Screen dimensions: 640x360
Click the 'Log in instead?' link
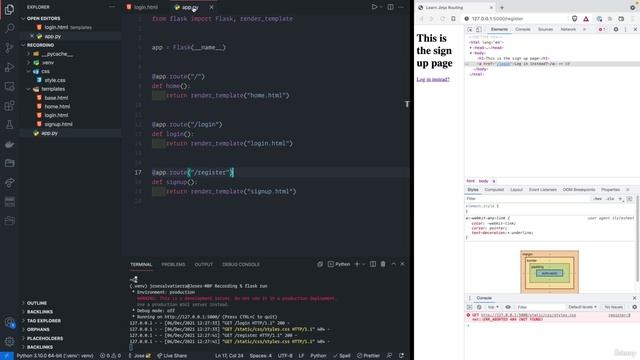tap(433, 79)
